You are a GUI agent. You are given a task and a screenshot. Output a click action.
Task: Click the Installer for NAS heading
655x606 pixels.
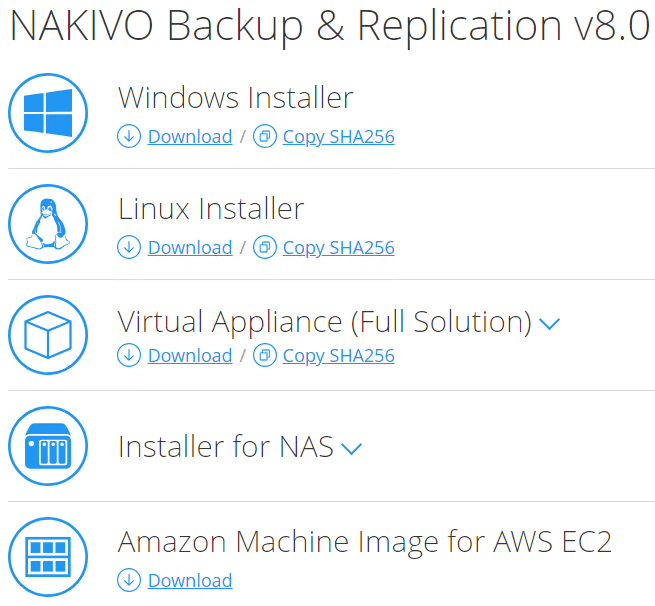[225, 446]
